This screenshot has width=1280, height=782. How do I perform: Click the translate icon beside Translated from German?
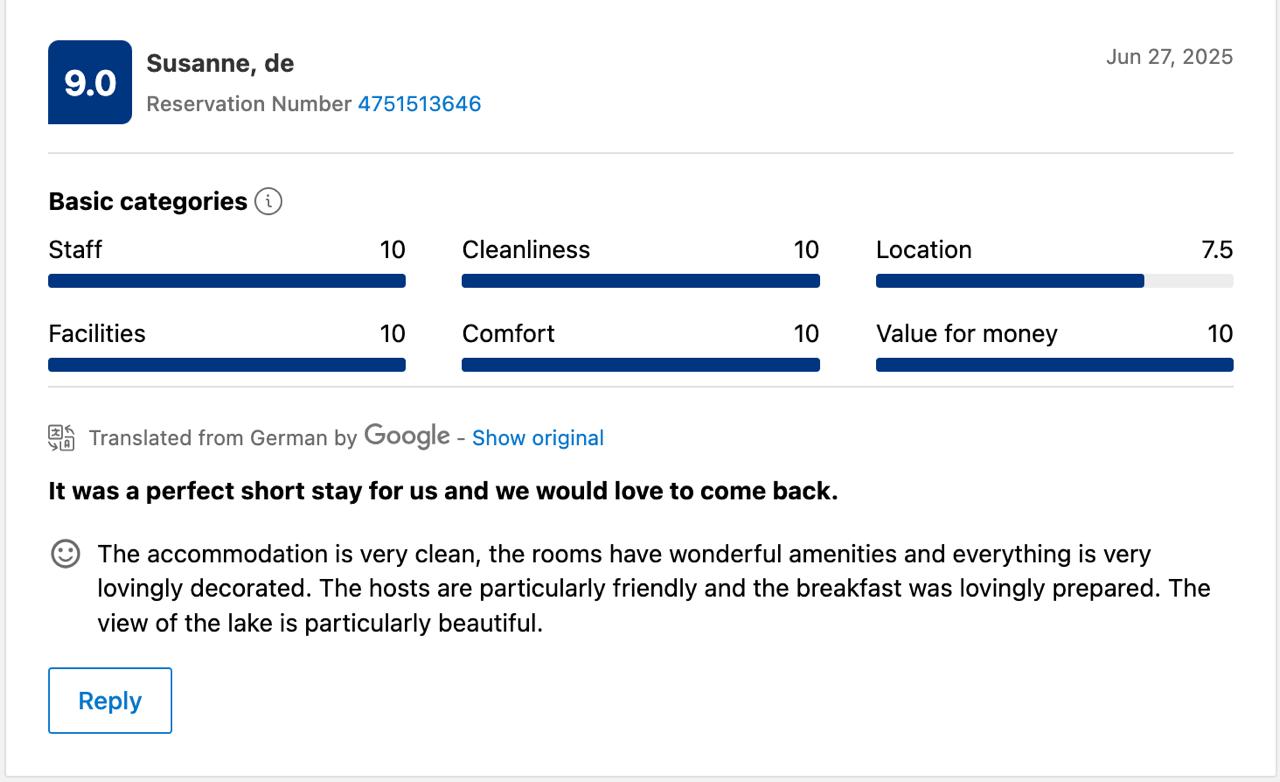pos(61,438)
